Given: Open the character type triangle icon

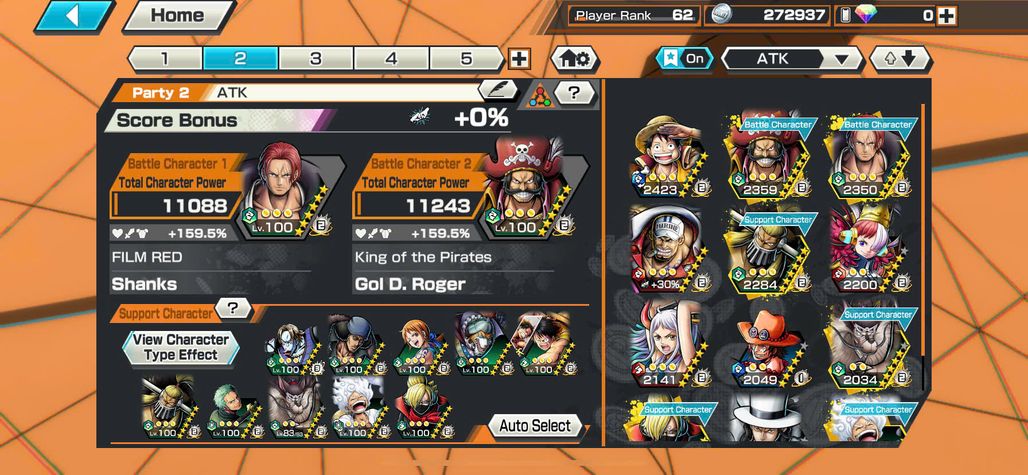Looking at the screenshot, I should 538,95.
